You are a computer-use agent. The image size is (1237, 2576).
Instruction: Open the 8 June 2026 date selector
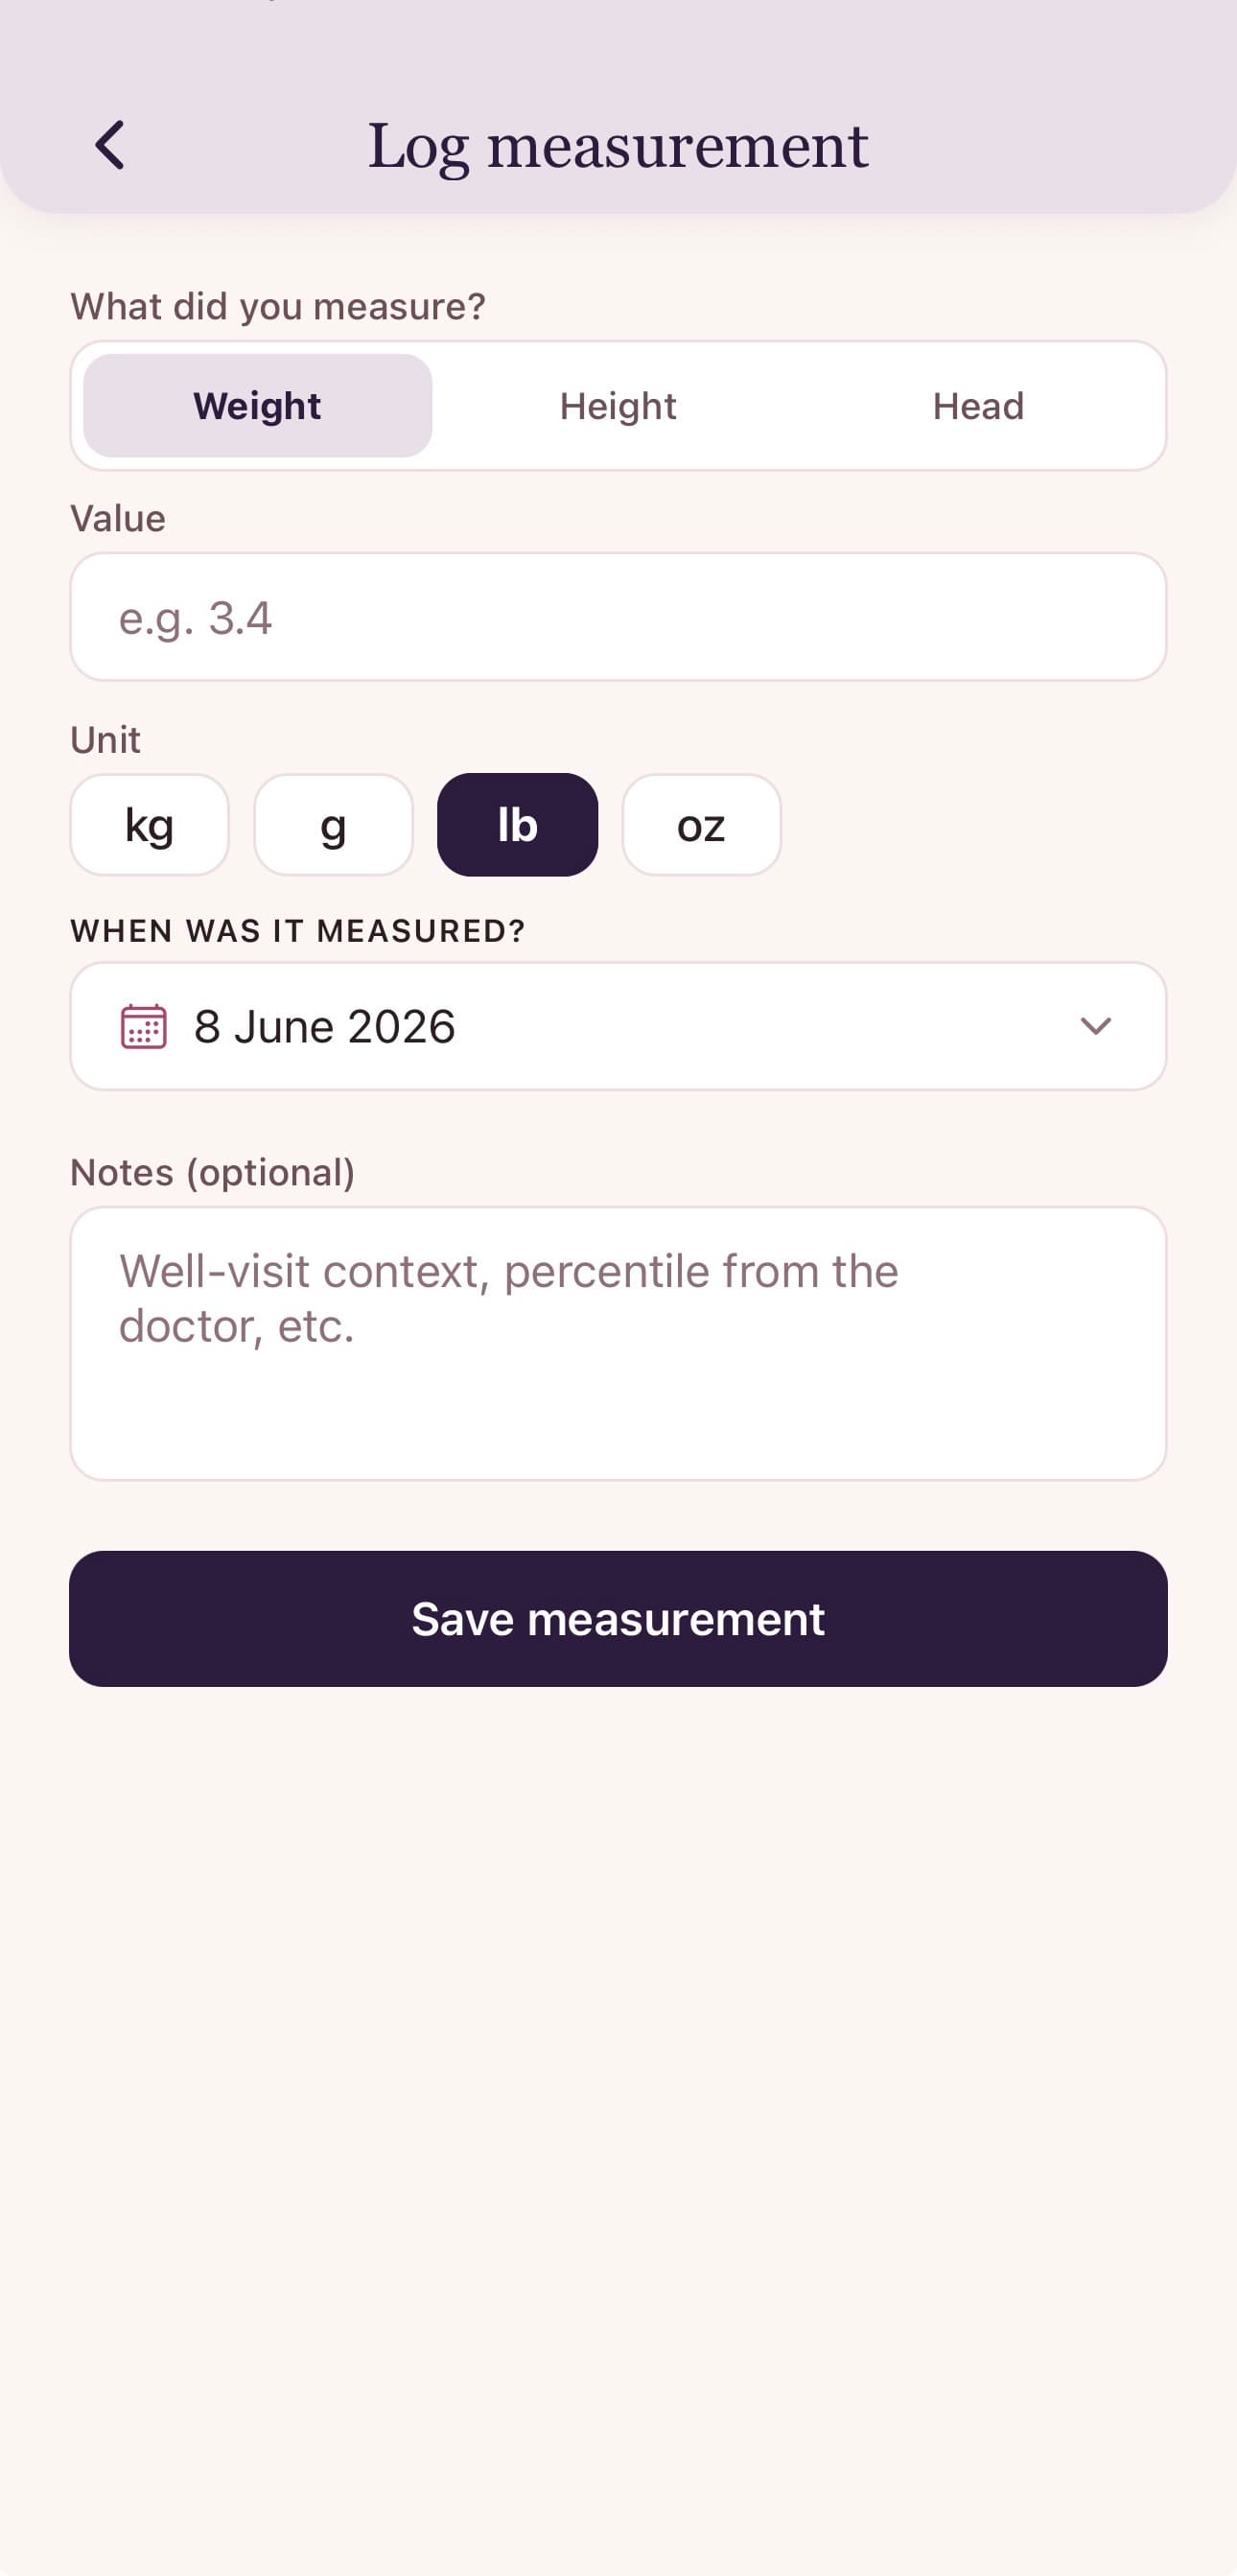[618, 1026]
